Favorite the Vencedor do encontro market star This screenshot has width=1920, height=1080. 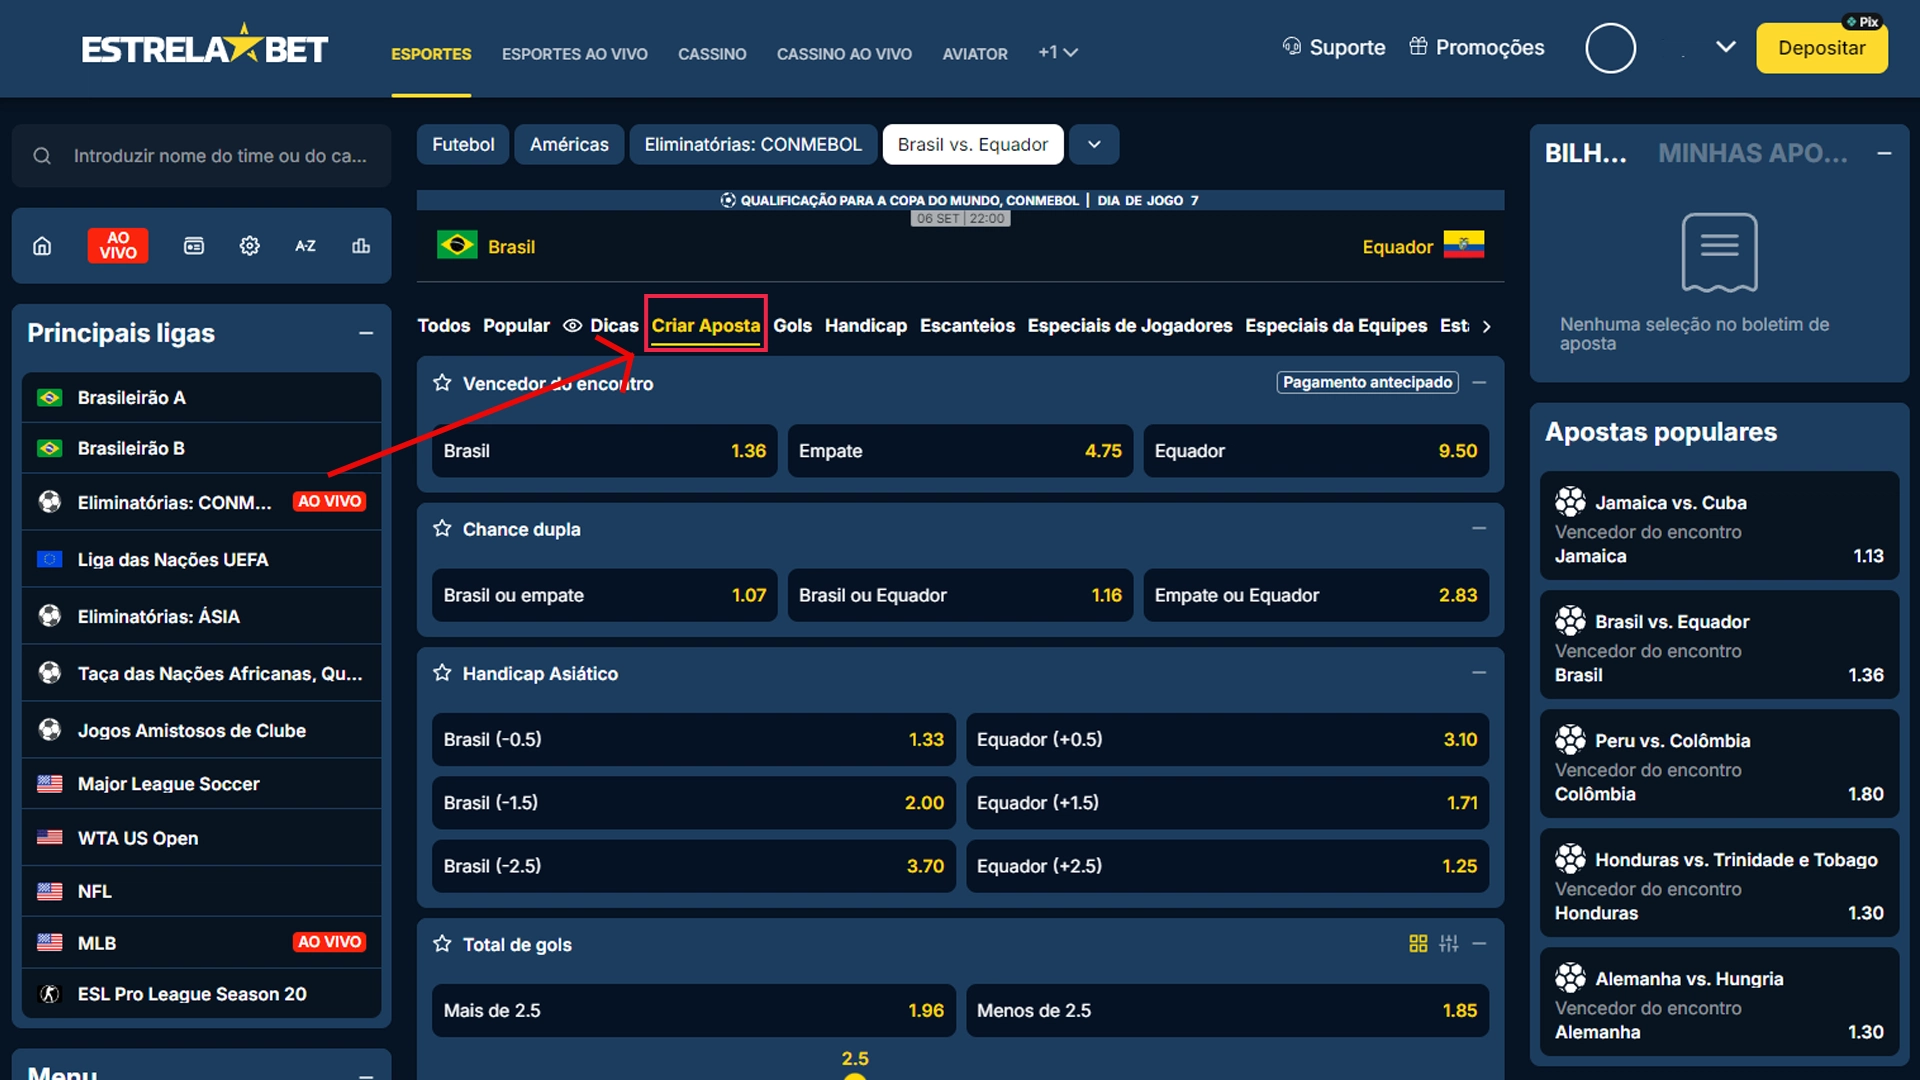[442, 383]
